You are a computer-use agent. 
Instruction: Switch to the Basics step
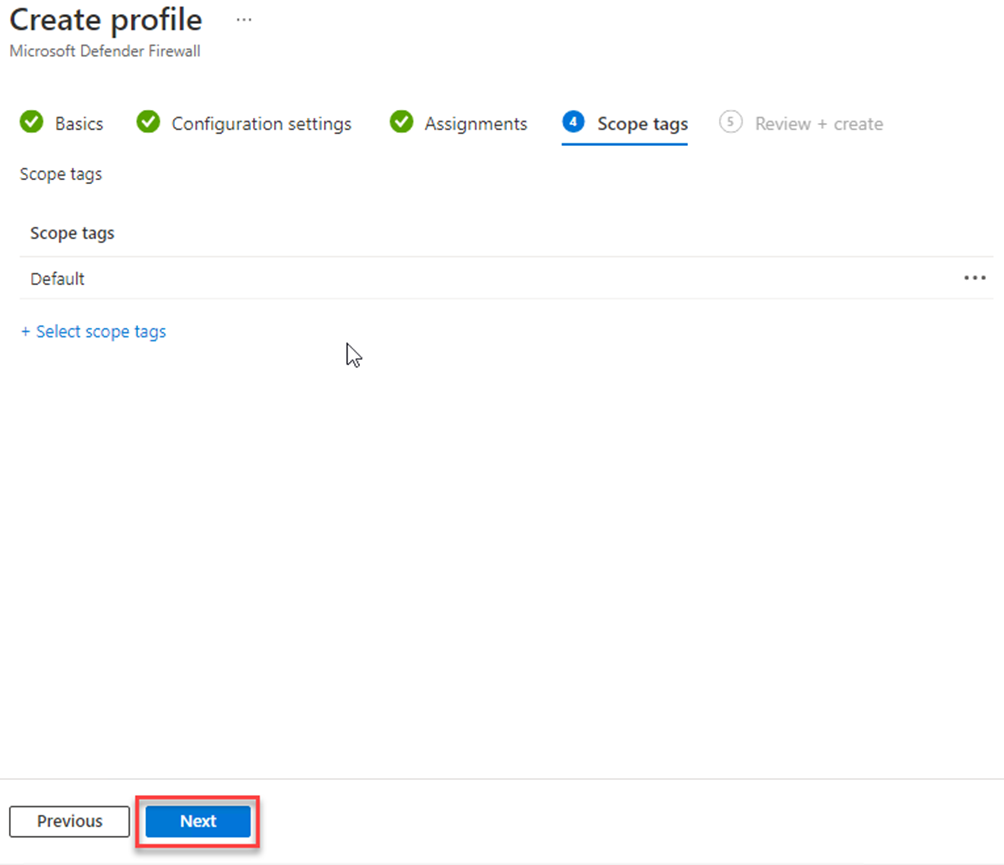click(x=61, y=123)
